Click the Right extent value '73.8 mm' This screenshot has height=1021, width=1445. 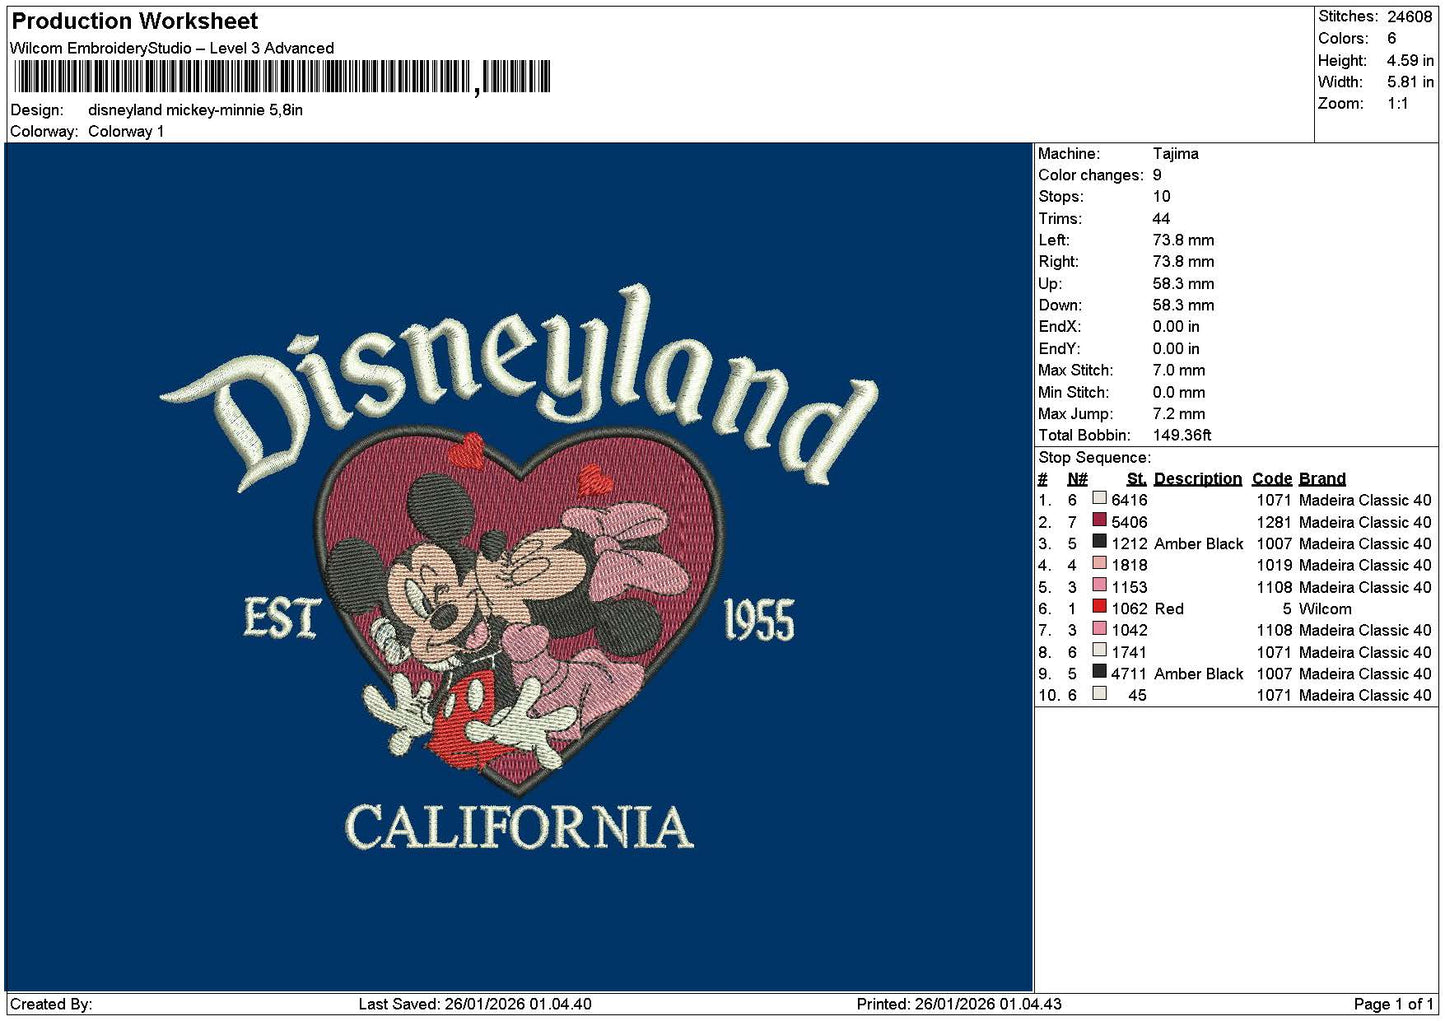[1183, 262]
